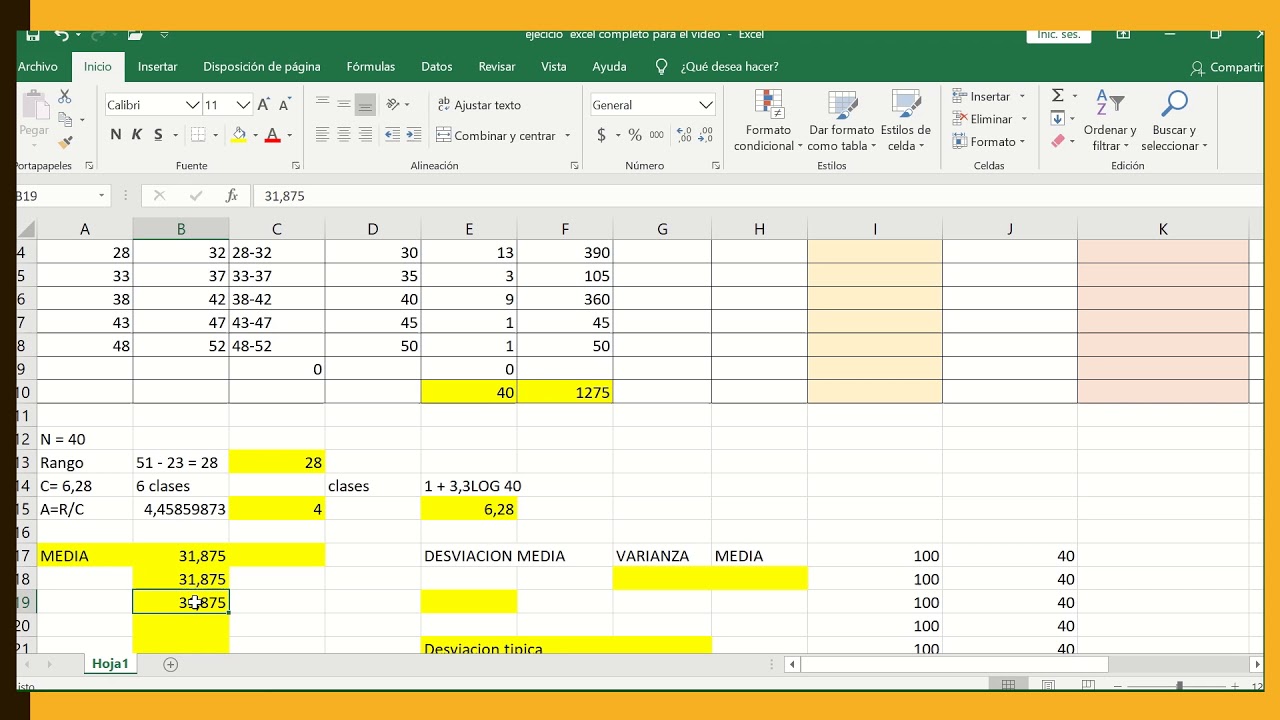
Task: Click the zoom slider in status bar
Action: [1180, 685]
